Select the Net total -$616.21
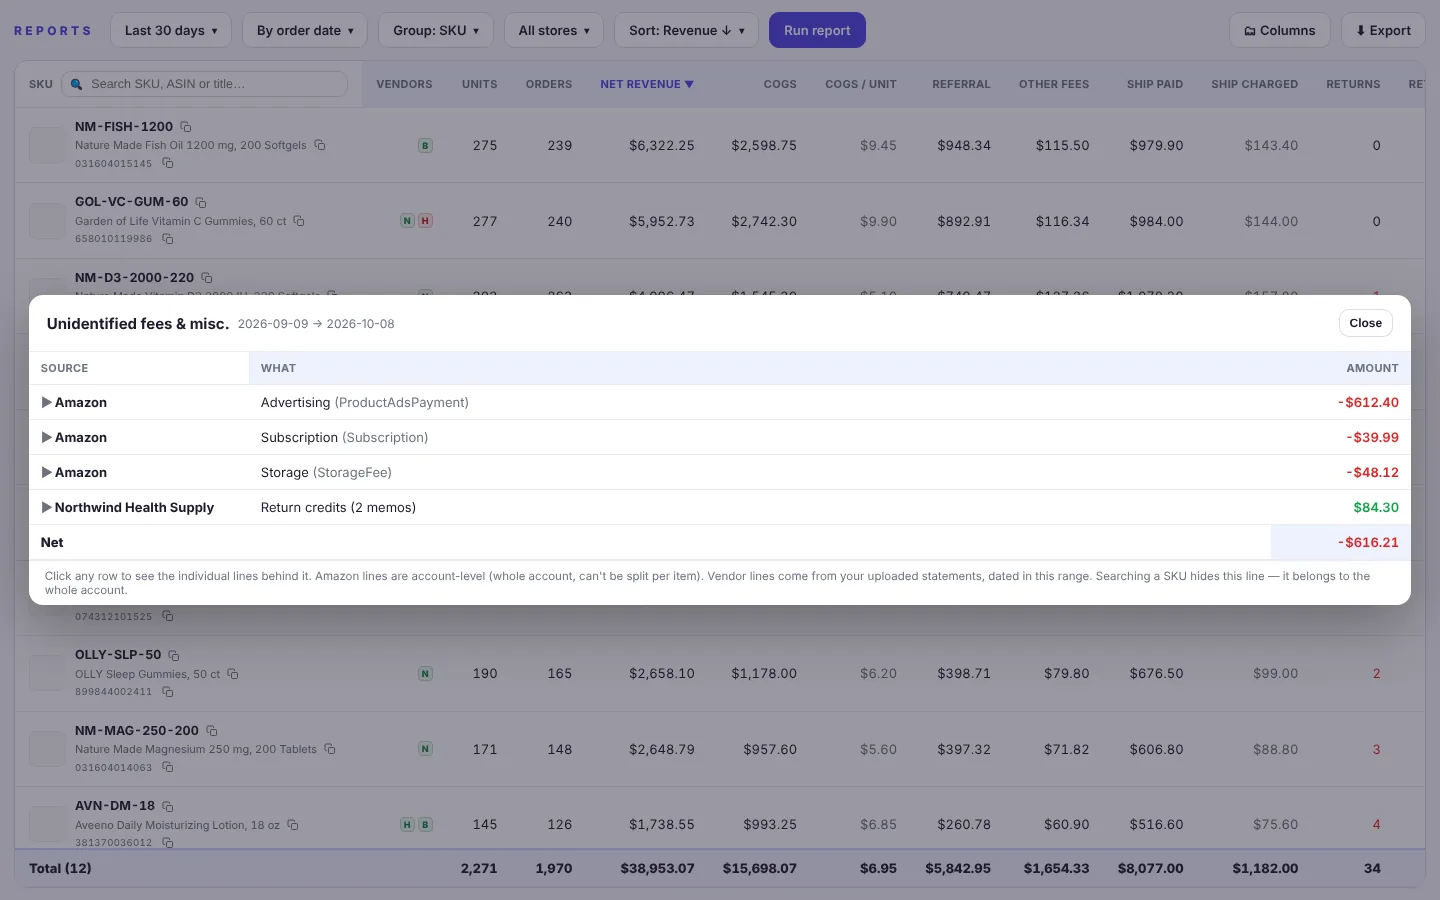 1368,542
